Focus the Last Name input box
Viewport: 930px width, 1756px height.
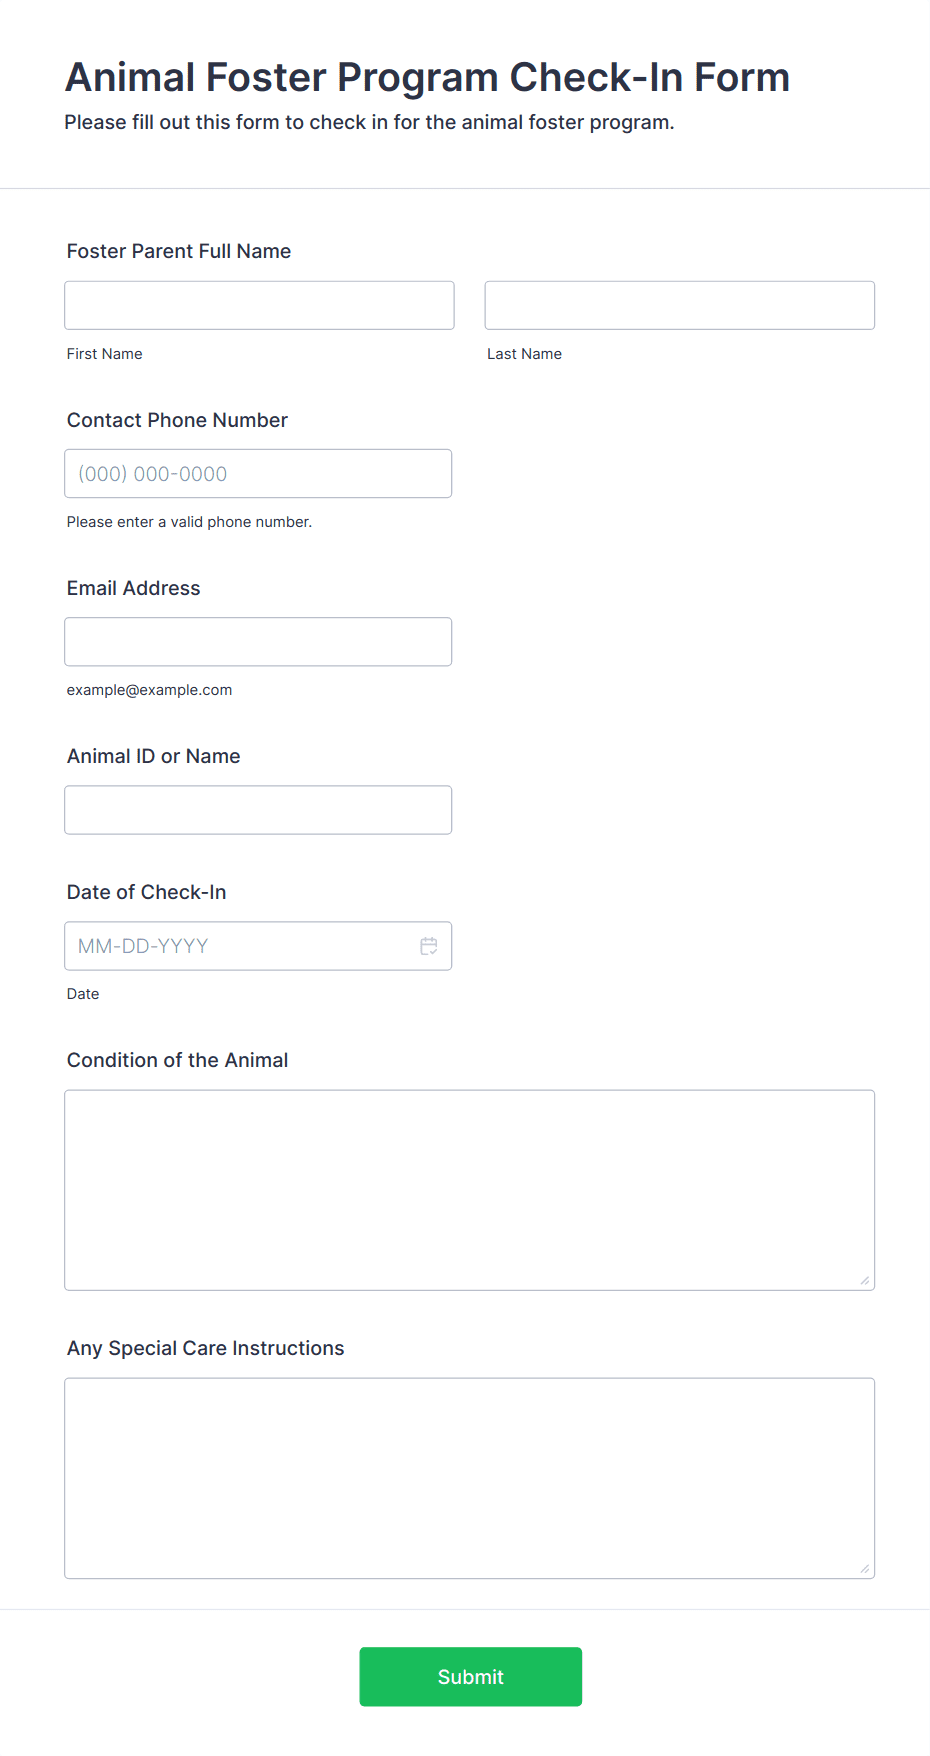[680, 305]
